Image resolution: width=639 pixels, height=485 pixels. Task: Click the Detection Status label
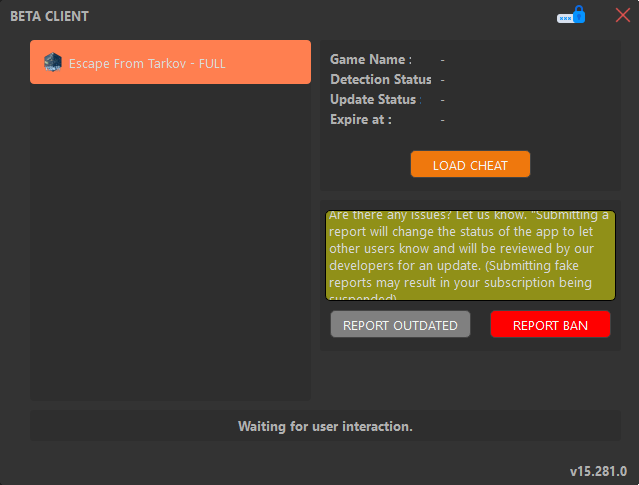381,80
